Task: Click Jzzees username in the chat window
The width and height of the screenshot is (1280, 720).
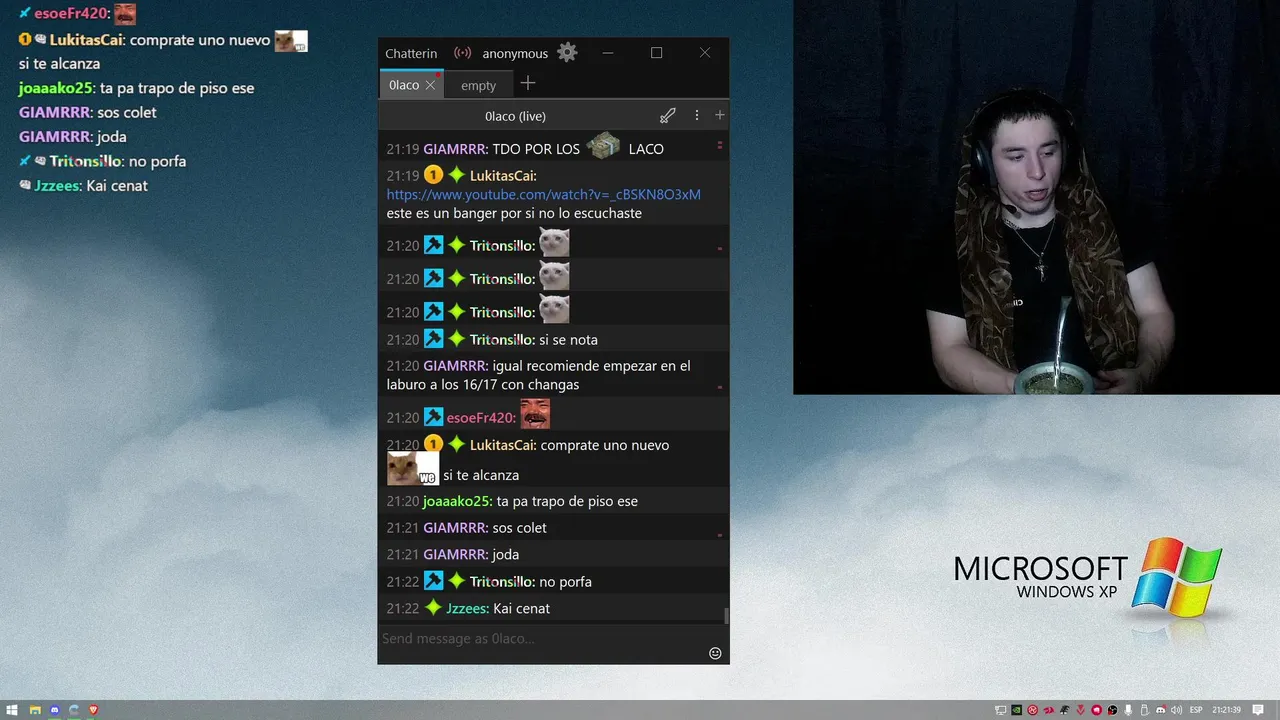Action: click(467, 609)
